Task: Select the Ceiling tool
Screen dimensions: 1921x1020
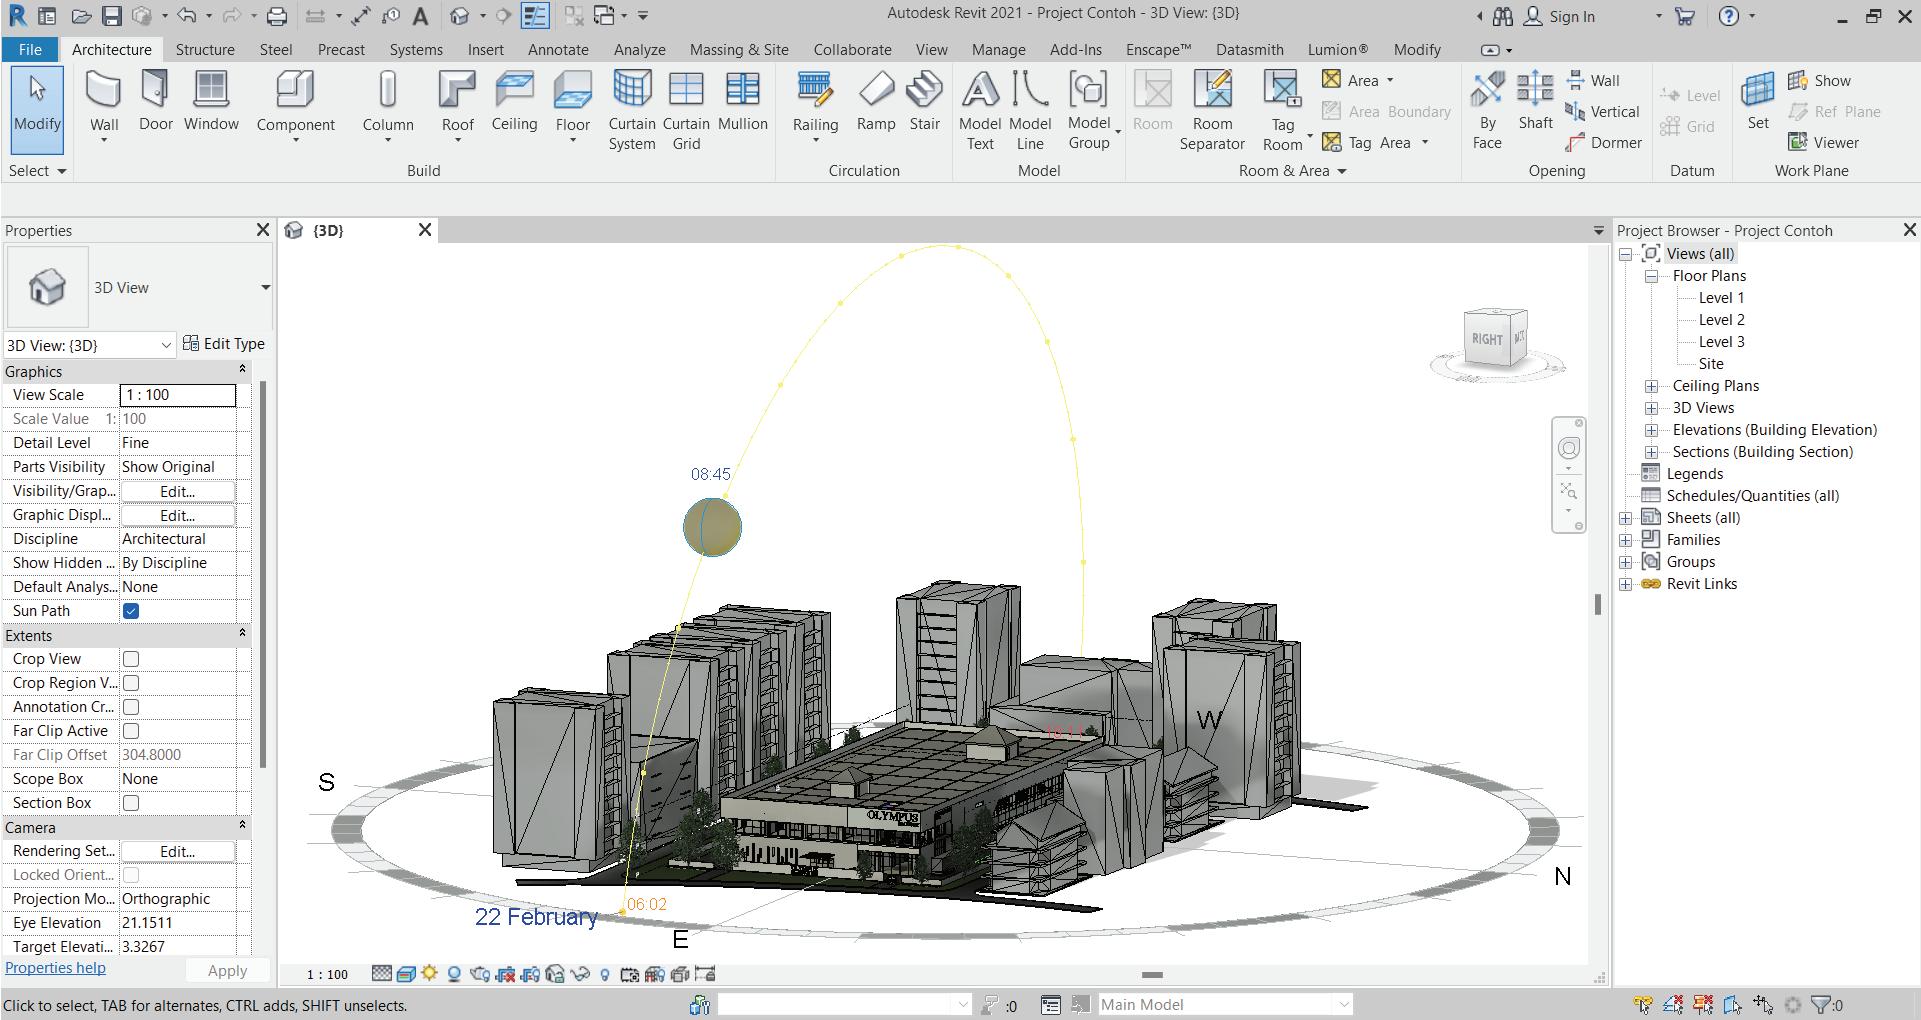Action: pos(514,102)
